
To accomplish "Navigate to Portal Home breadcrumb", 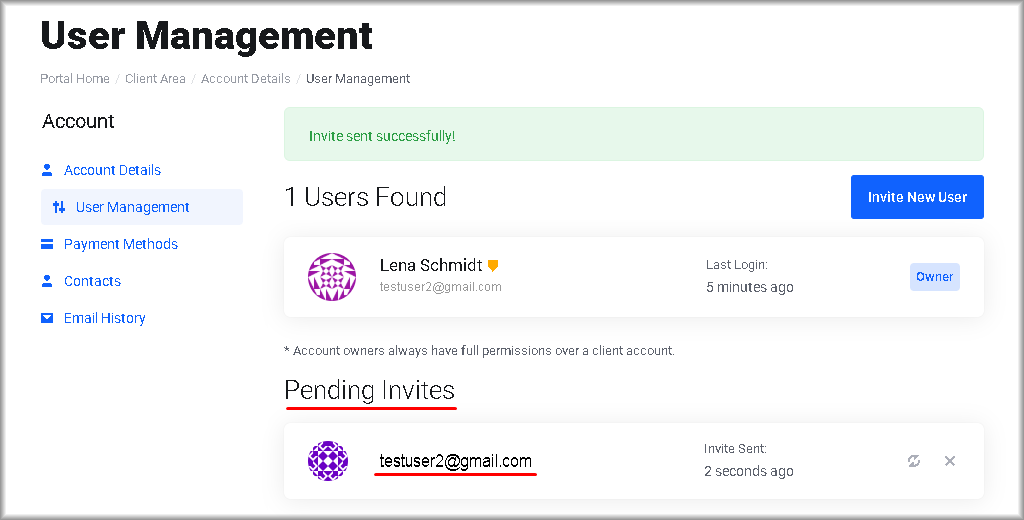I will click(x=75, y=79).
